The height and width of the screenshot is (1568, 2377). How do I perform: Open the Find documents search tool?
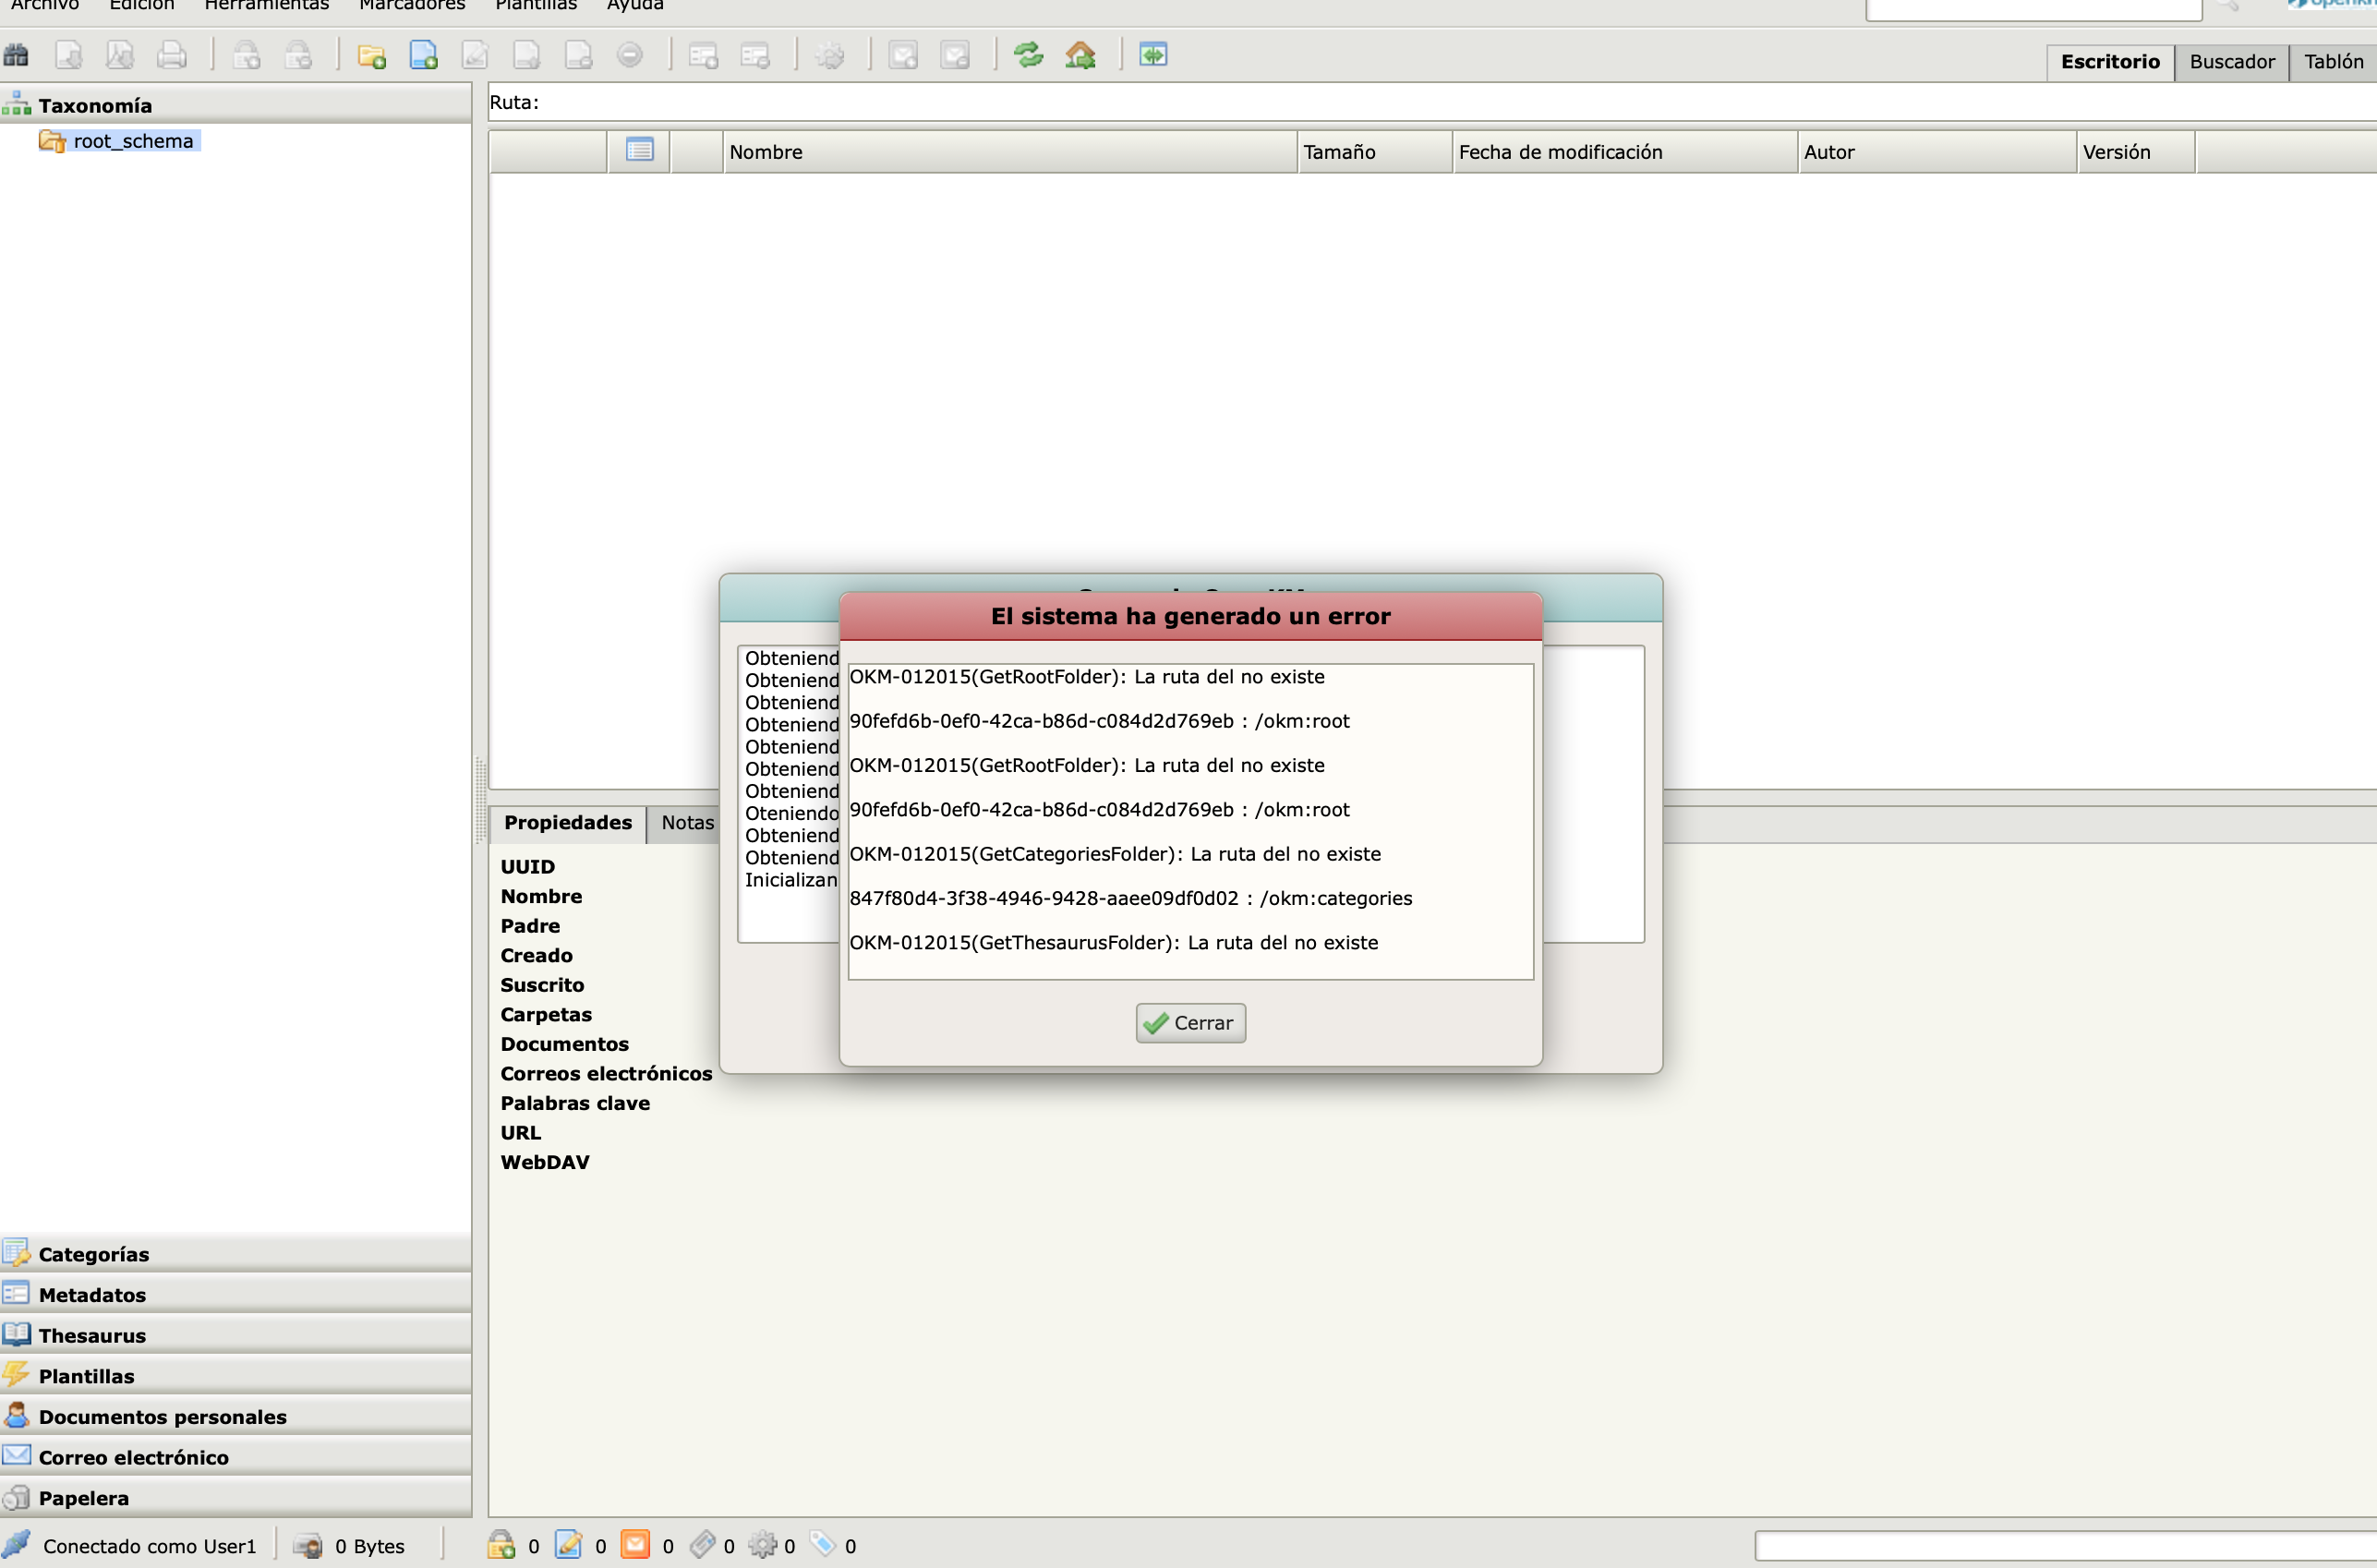pyautogui.click(x=16, y=55)
